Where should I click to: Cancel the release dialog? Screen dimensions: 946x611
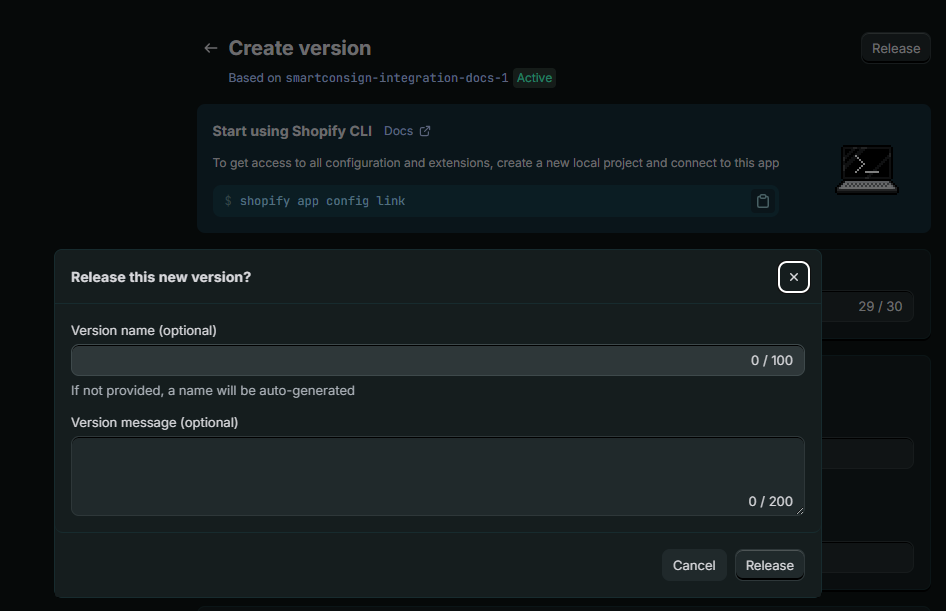694,565
